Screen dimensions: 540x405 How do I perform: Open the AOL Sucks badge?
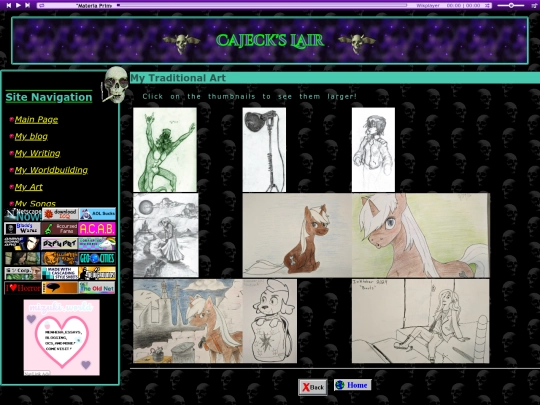[97, 214]
